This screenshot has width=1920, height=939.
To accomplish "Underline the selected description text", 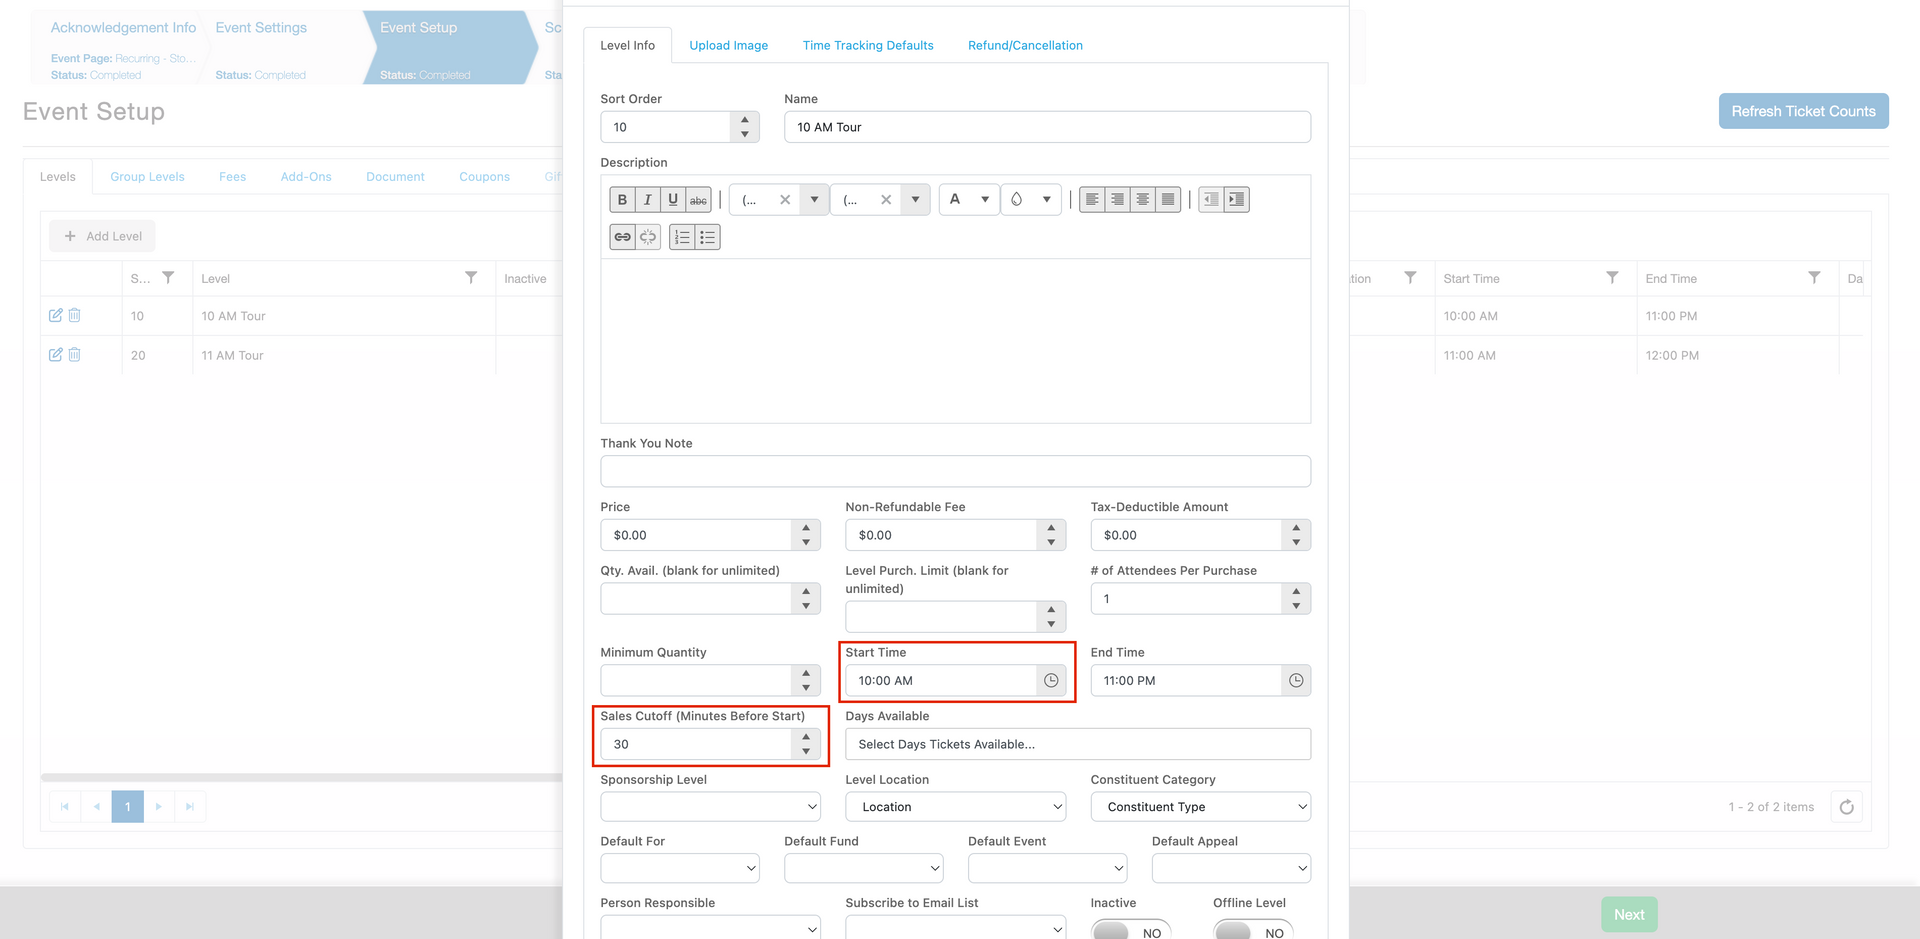I will pyautogui.click(x=673, y=200).
